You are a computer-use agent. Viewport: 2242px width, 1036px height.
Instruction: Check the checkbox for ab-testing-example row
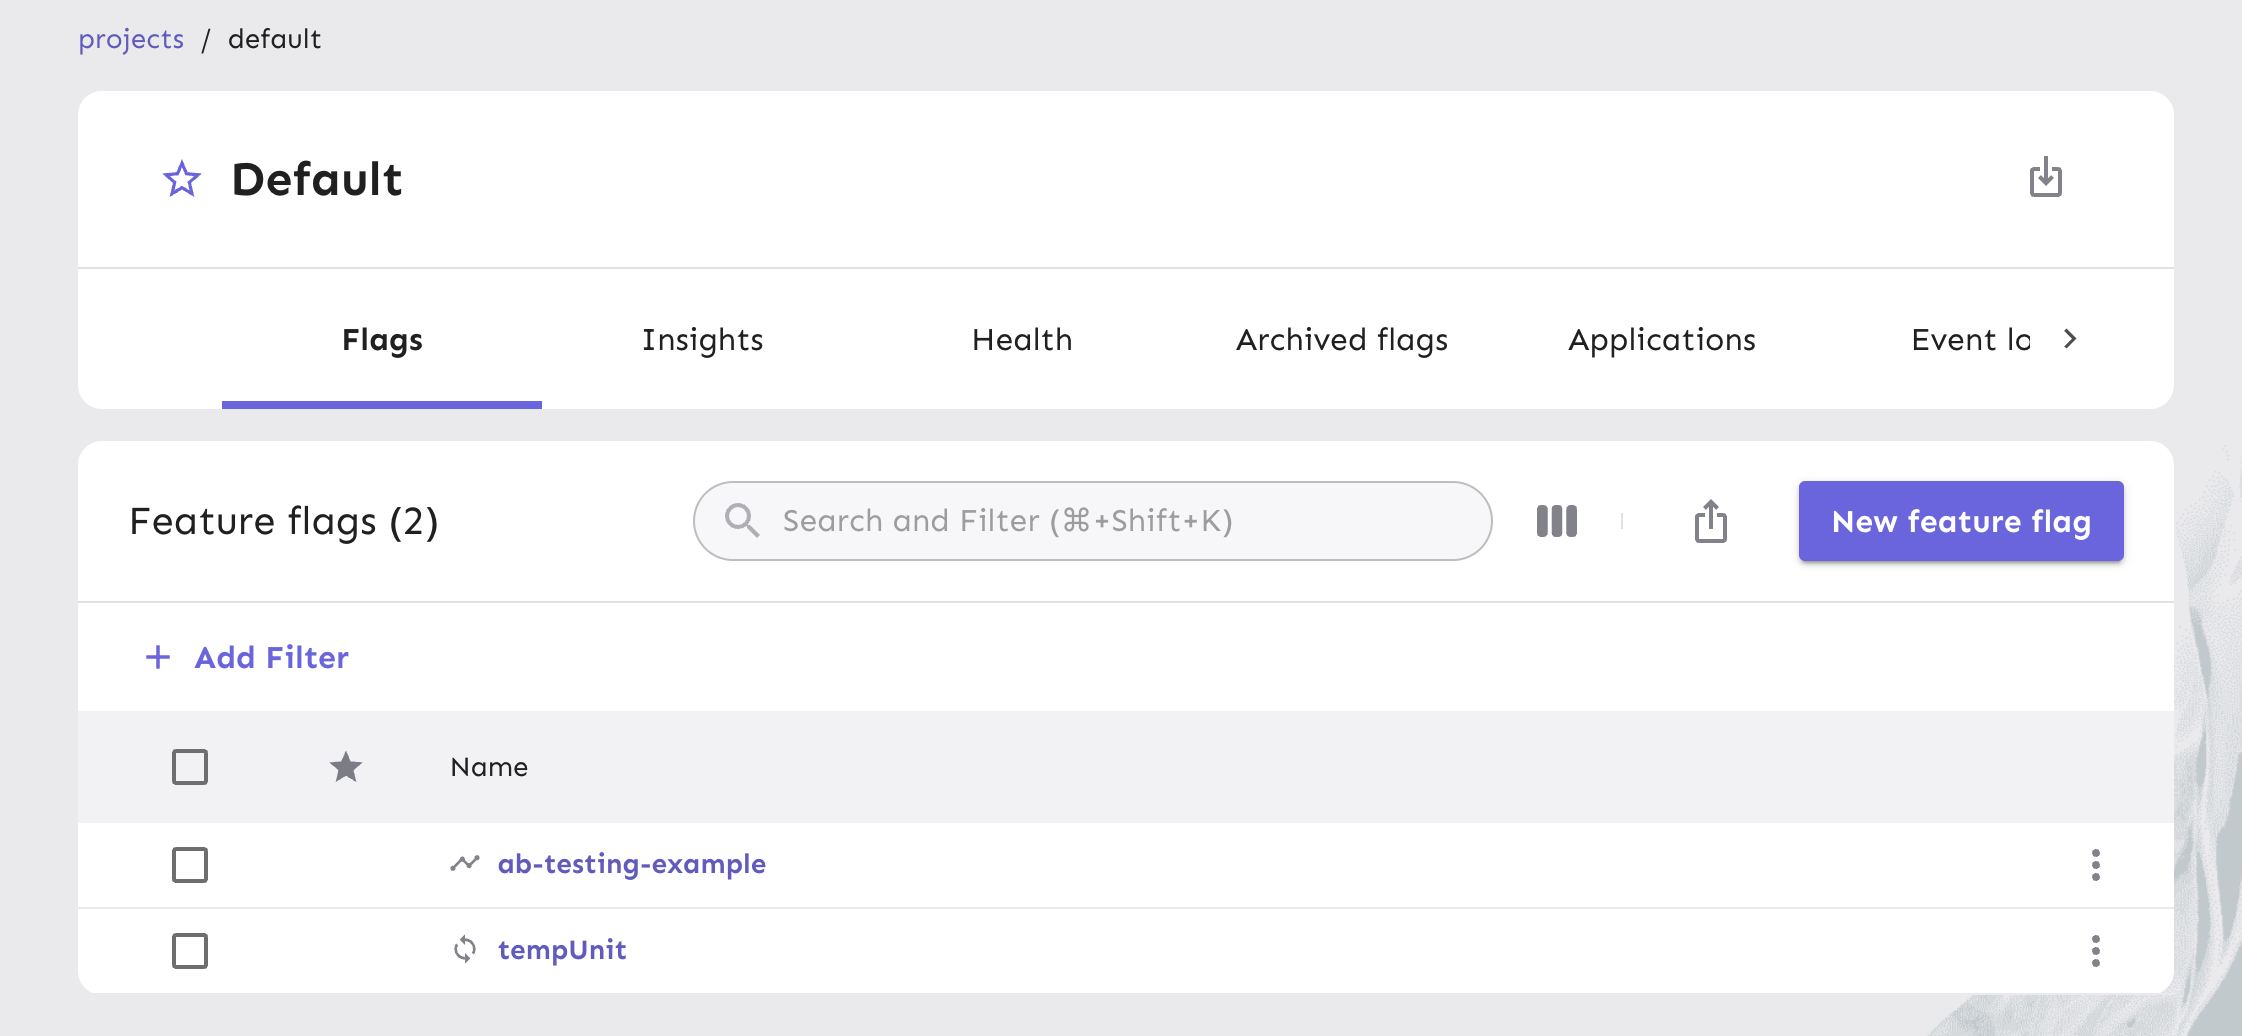tap(189, 865)
